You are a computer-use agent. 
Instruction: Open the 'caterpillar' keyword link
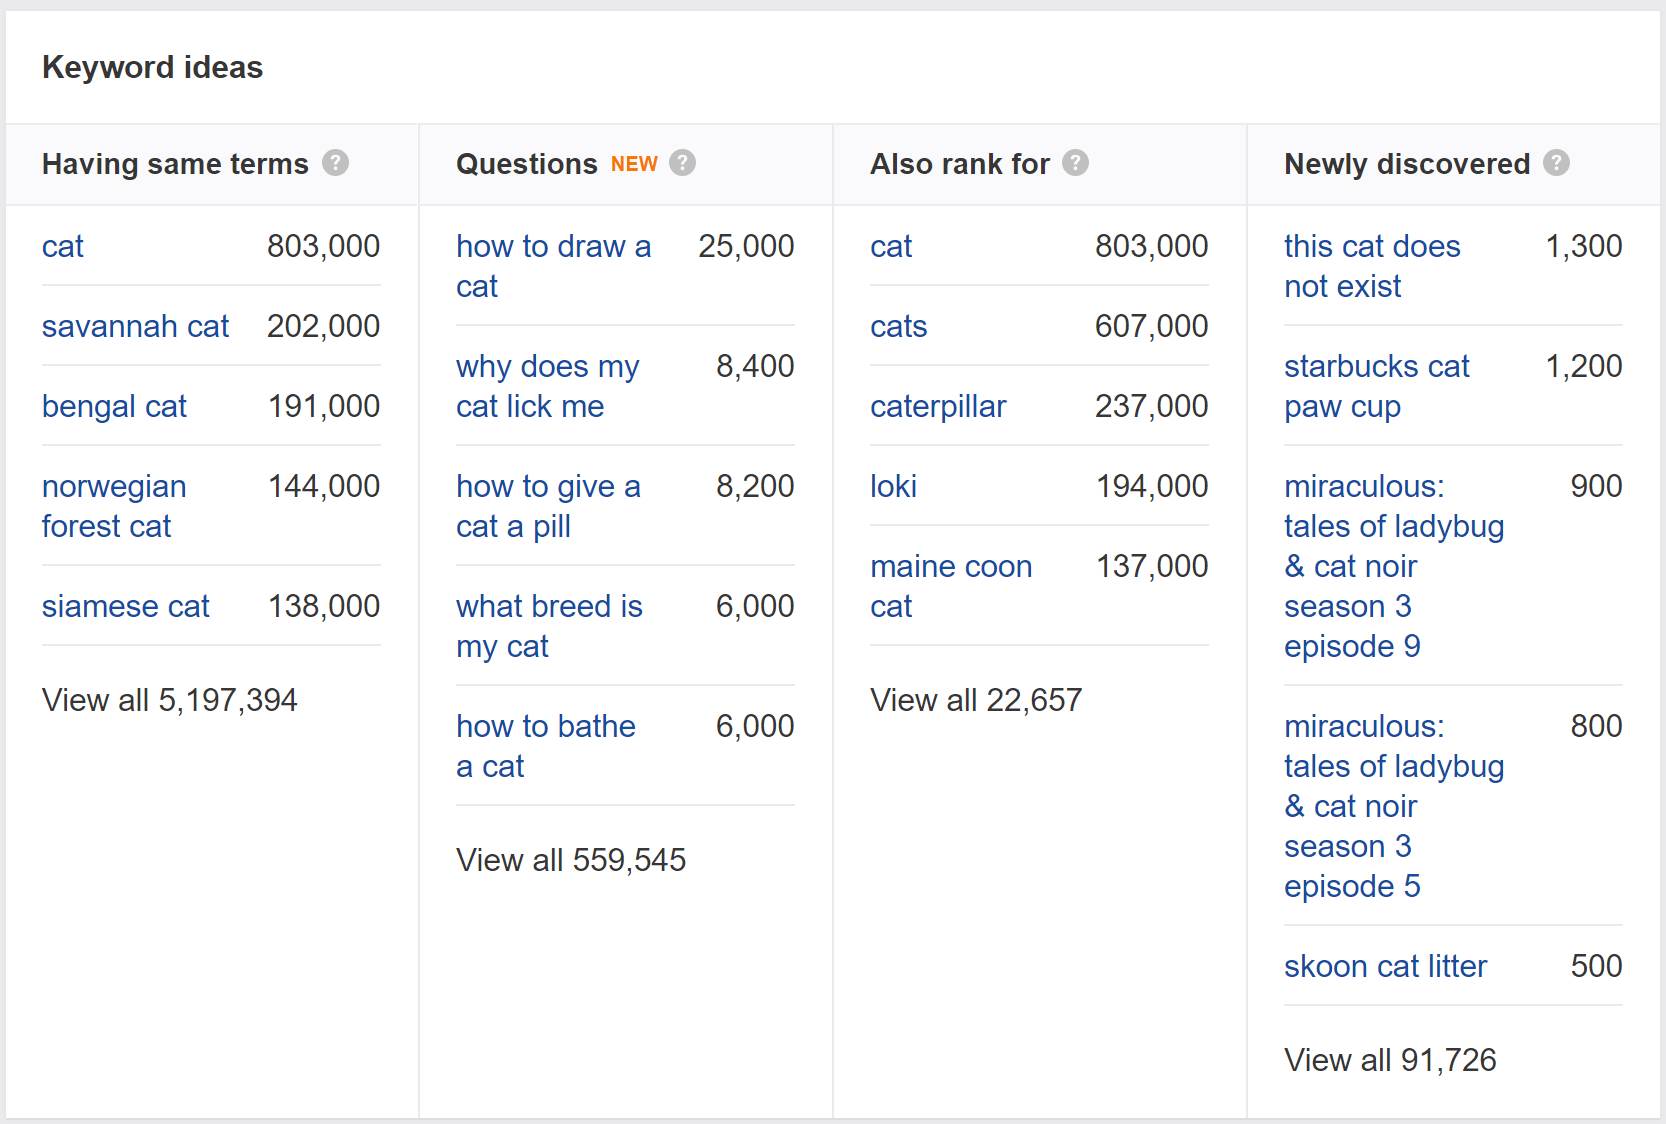937,406
